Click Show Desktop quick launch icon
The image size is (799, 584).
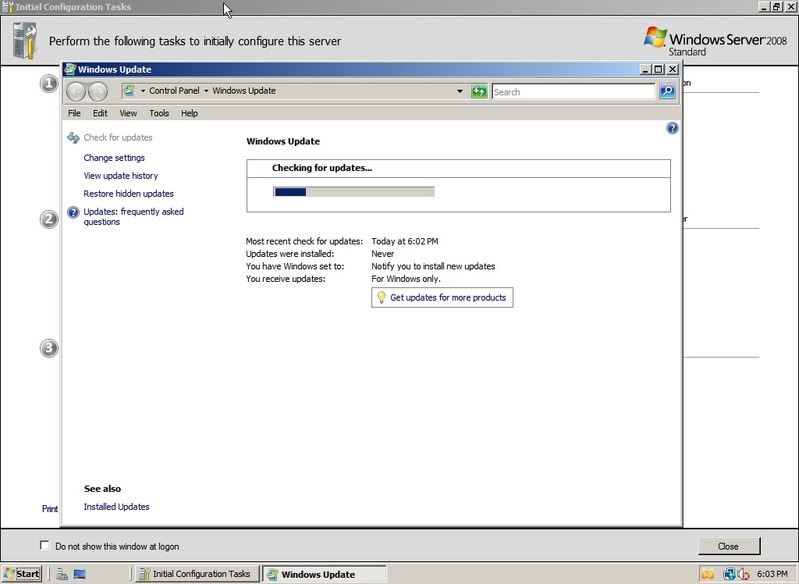[79, 574]
